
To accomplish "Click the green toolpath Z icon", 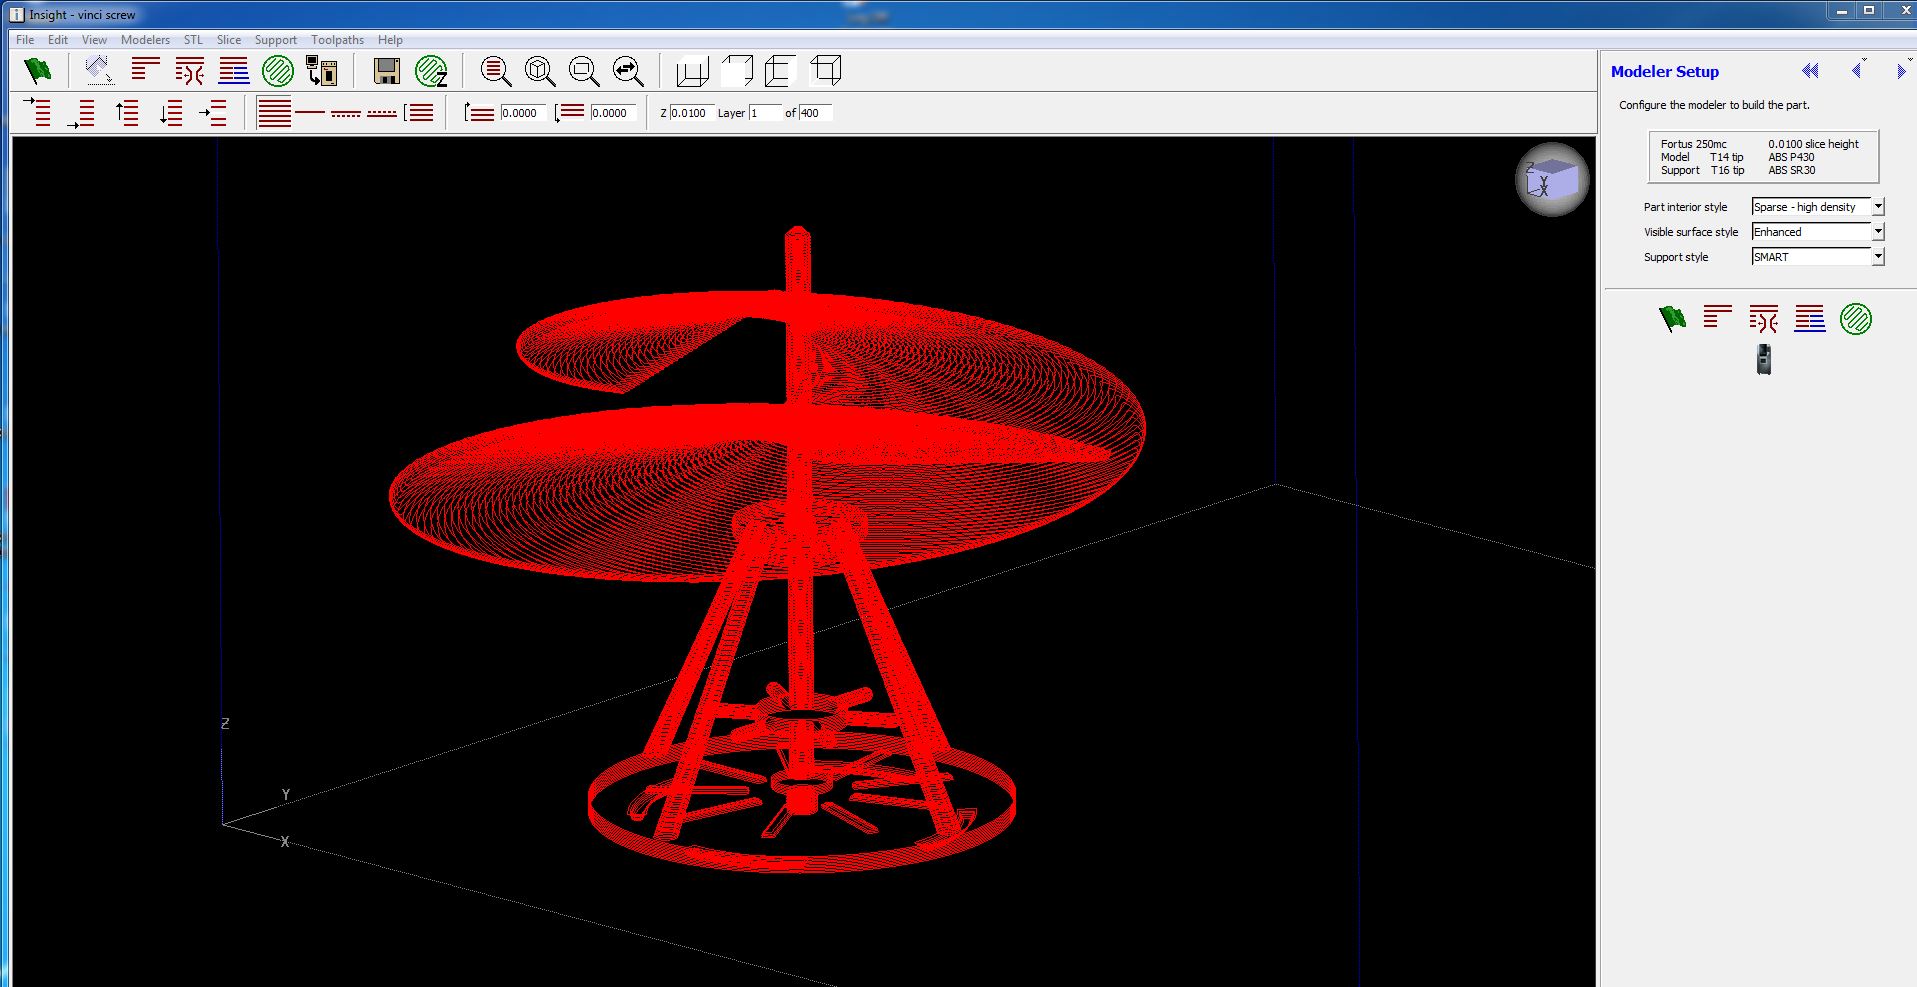I will click(431, 70).
